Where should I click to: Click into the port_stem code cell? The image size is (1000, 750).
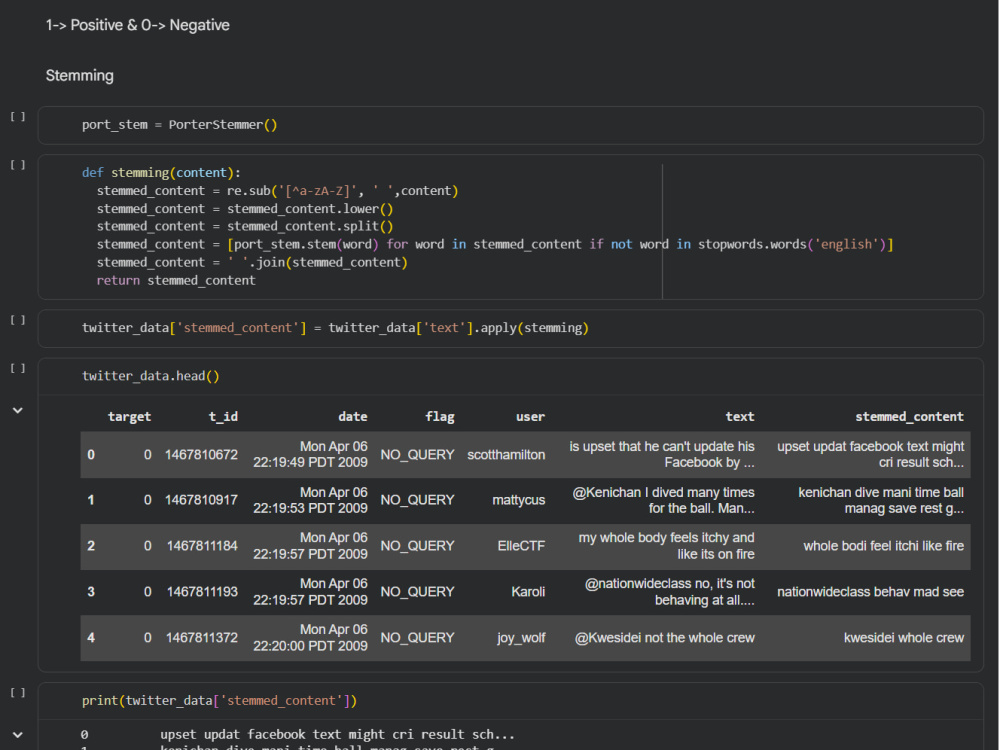coord(510,125)
